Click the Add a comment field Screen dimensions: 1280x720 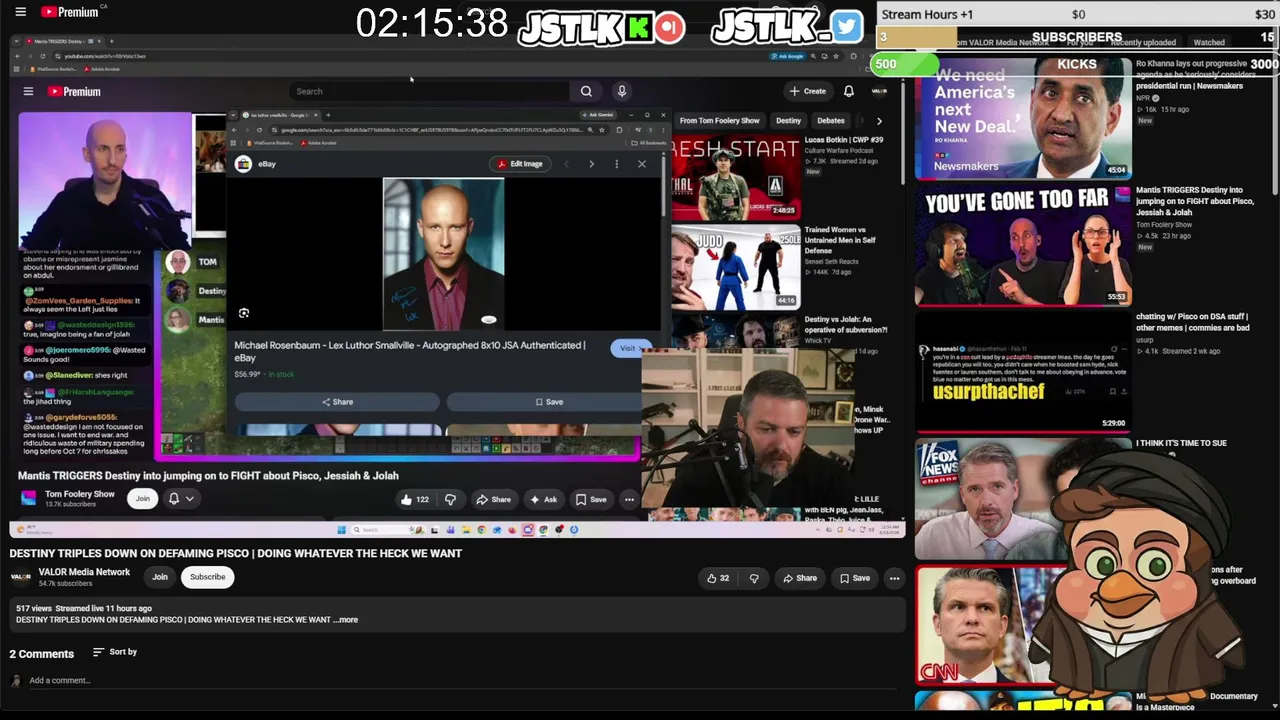pos(460,680)
